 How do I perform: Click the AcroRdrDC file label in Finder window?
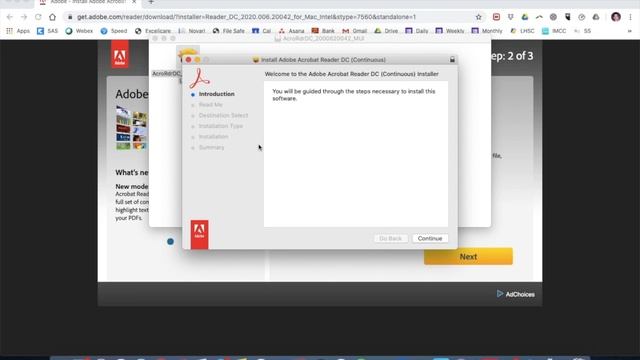pos(166,73)
